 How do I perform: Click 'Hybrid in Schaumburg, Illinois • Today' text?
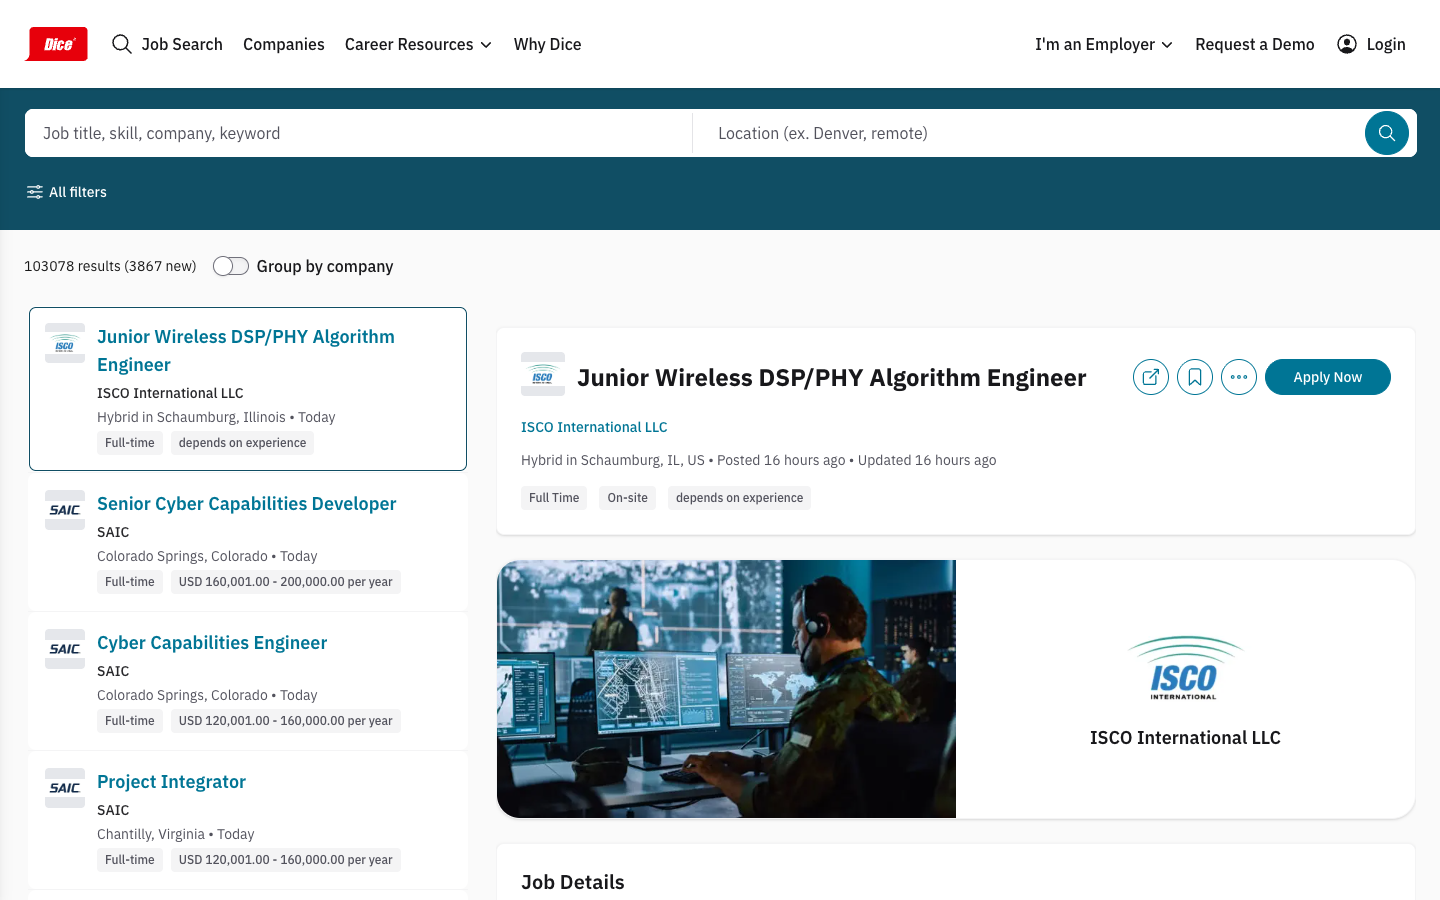tap(216, 417)
